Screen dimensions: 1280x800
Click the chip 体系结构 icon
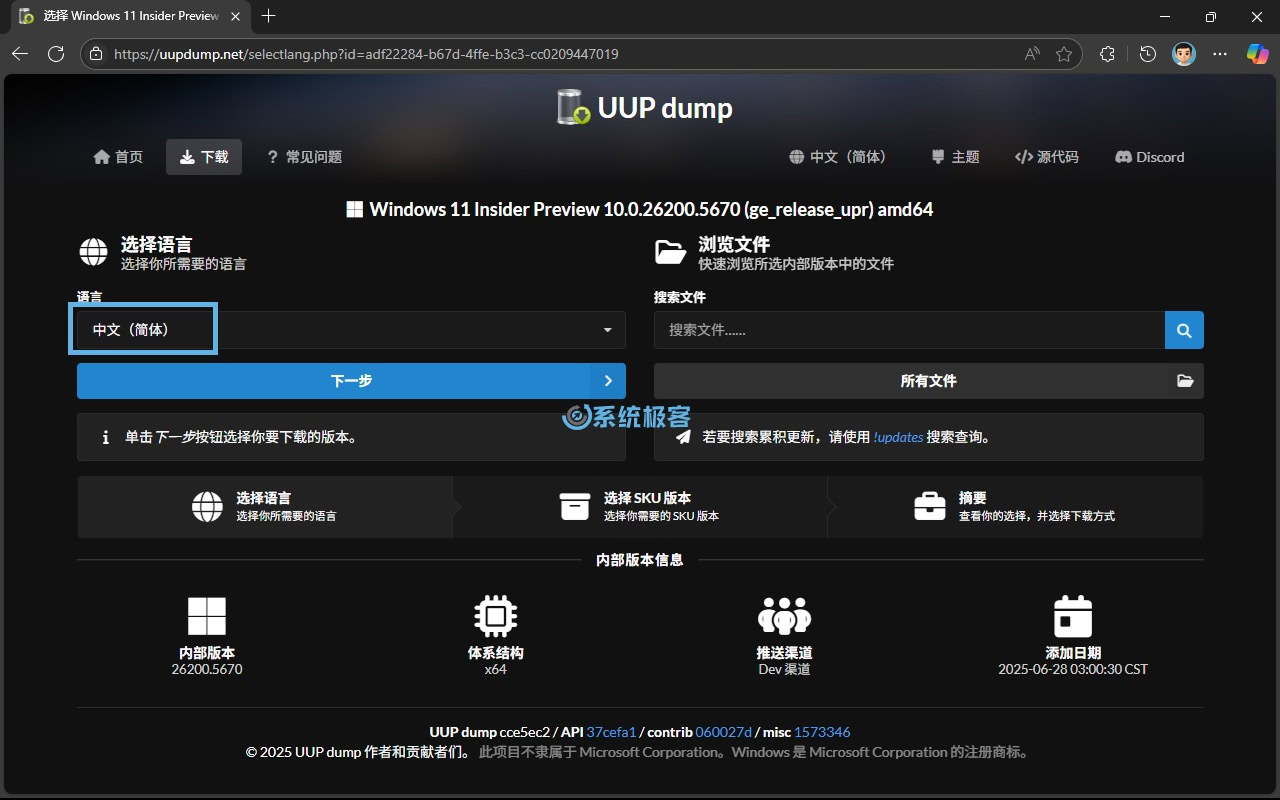495,616
